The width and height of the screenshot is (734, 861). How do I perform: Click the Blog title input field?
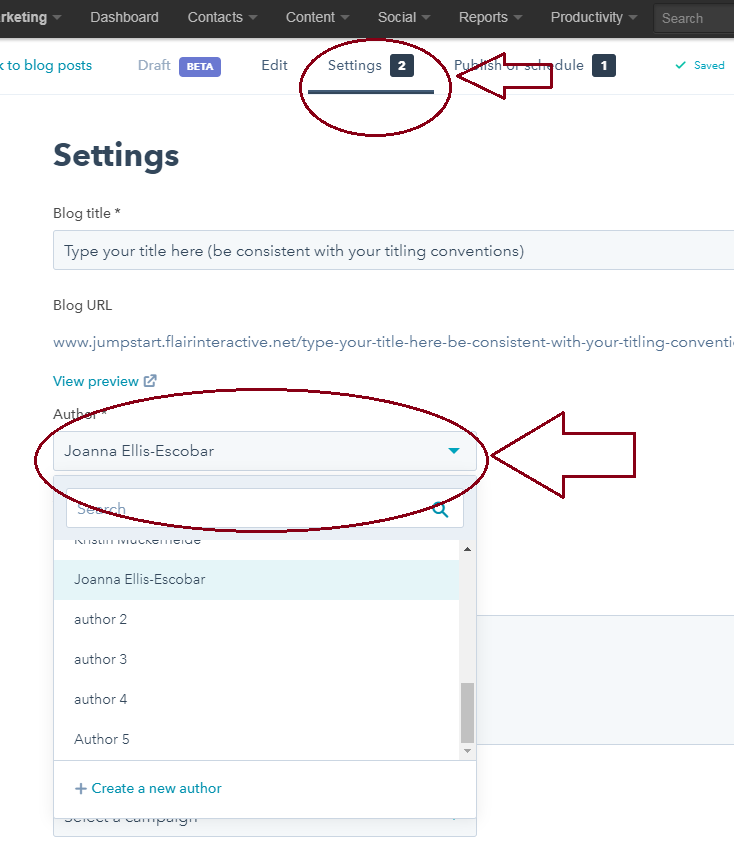tap(390, 251)
